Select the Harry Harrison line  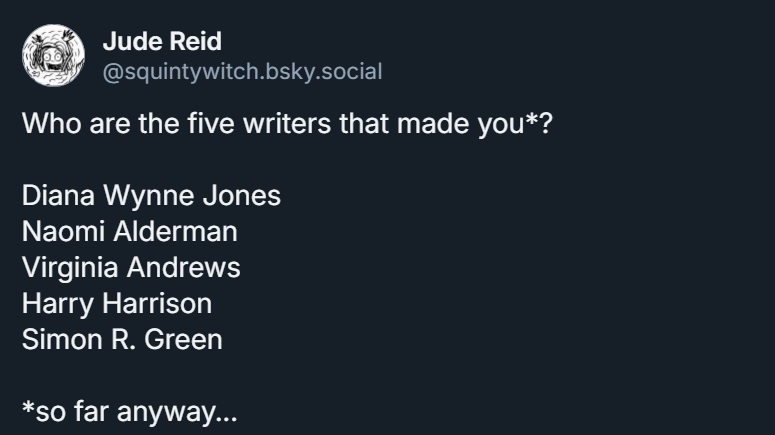click(x=117, y=303)
